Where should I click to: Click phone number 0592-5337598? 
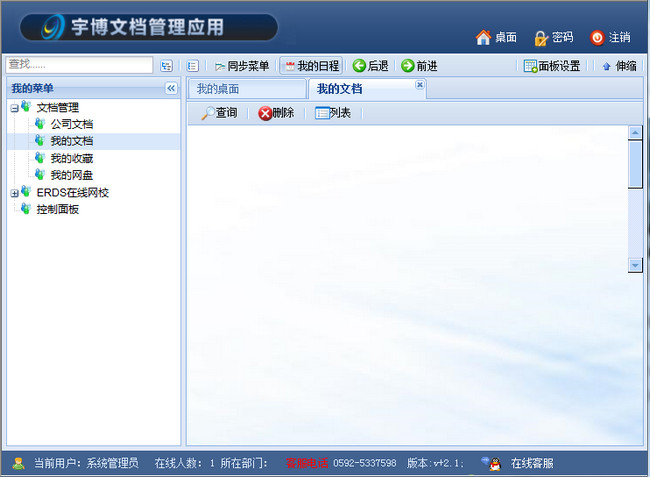pyautogui.click(x=365, y=463)
